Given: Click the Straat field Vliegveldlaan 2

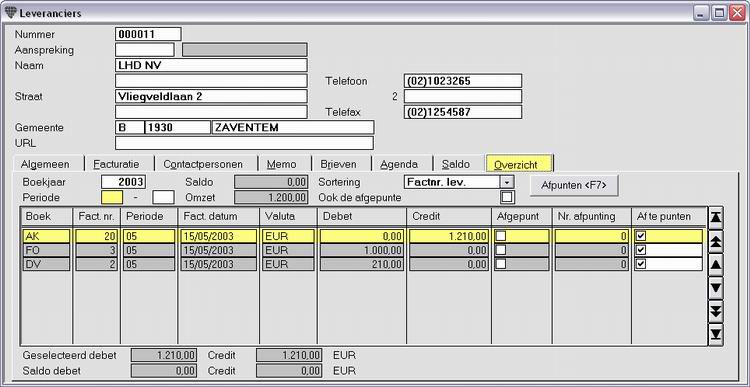Looking at the screenshot, I should (211, 96).
